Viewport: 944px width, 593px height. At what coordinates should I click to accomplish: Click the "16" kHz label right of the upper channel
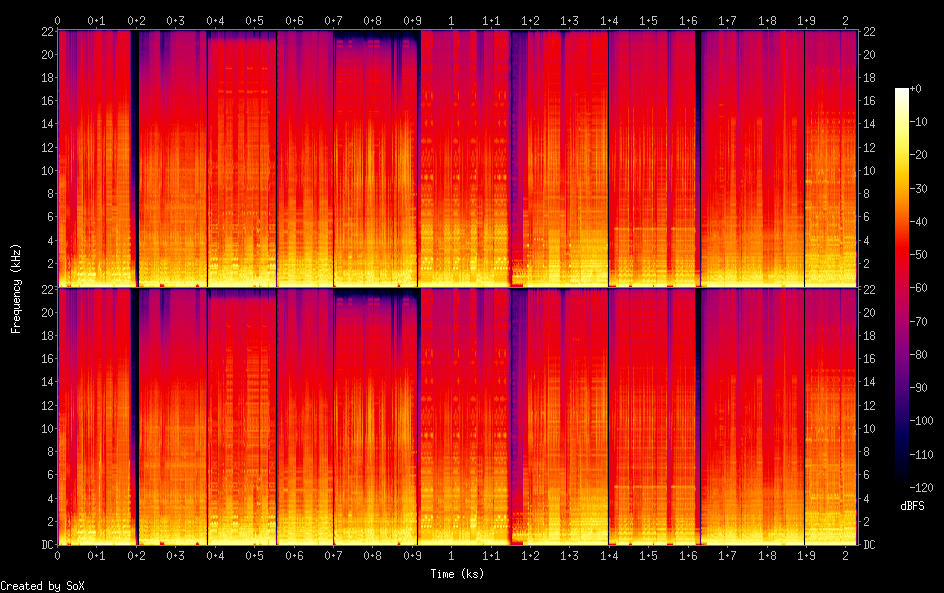[x=869, y=101]
